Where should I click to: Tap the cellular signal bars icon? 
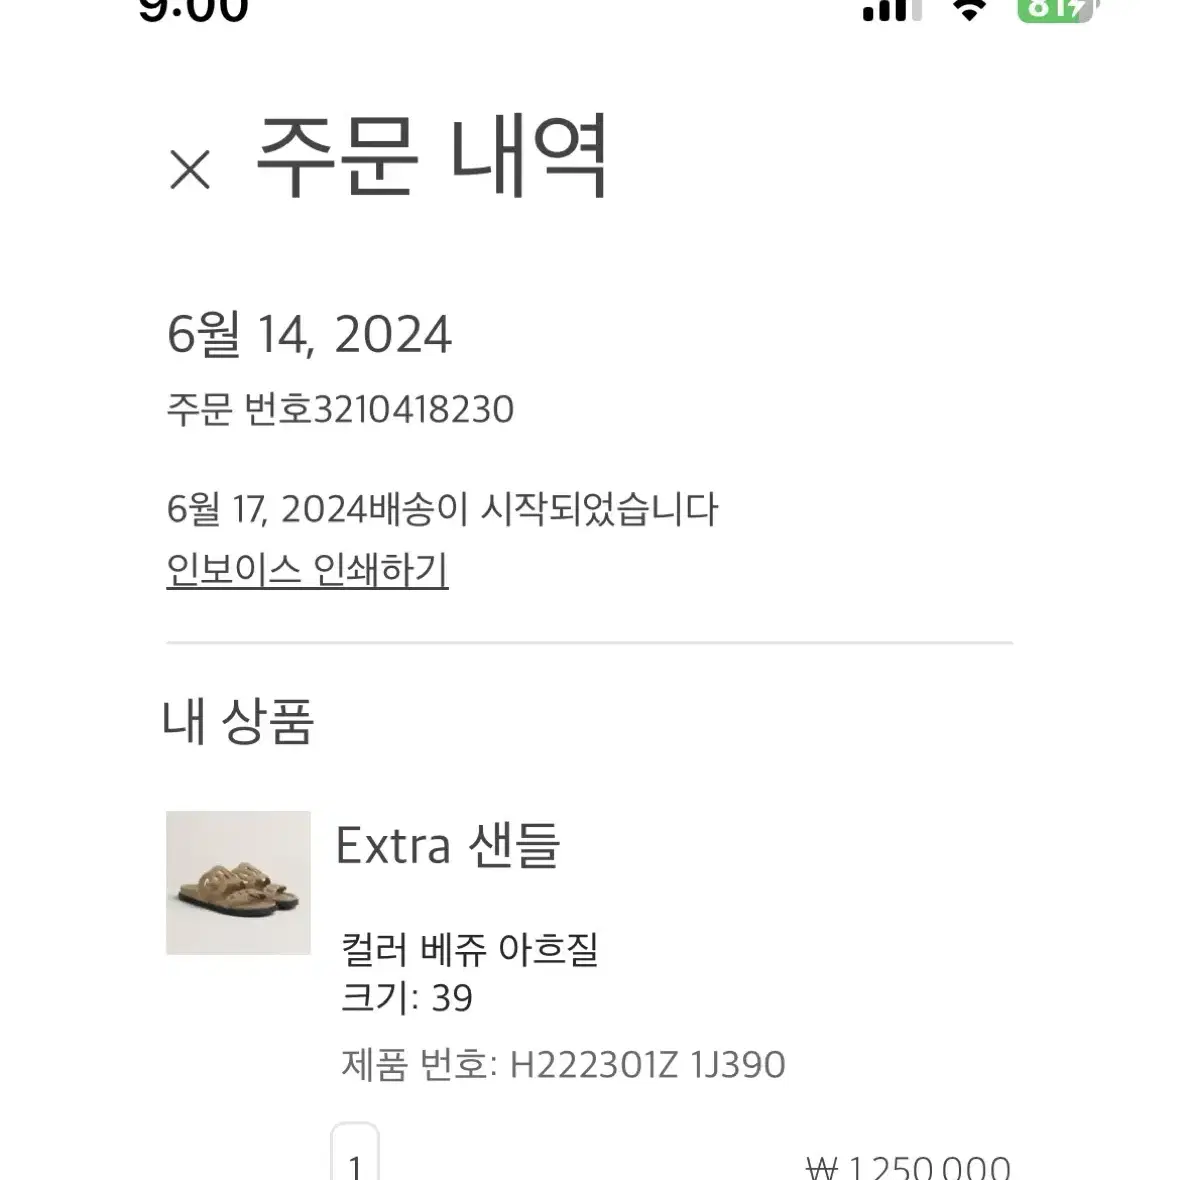point(892,9)
